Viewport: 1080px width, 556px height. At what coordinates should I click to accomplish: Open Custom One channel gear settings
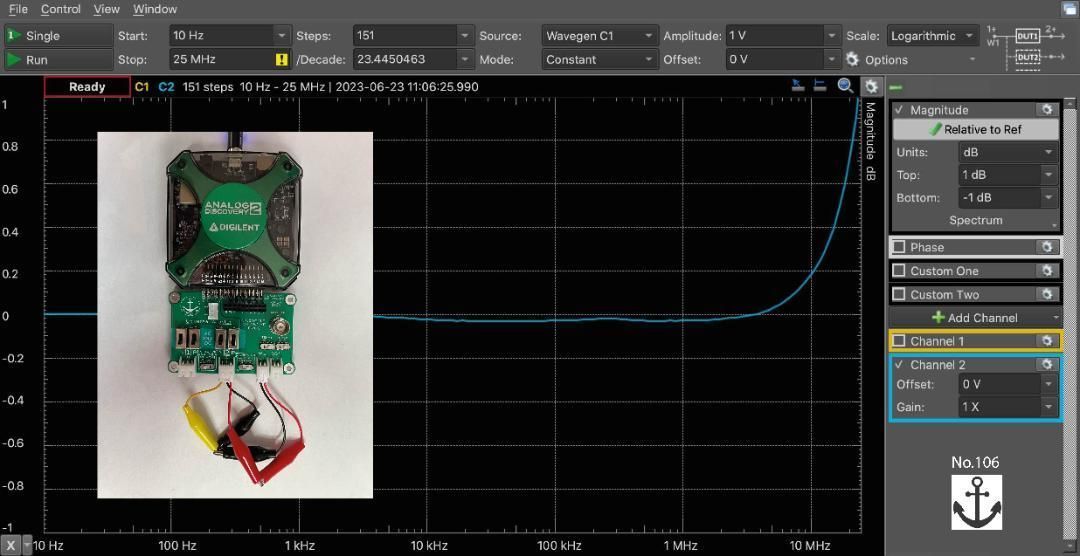[1047, 271]
